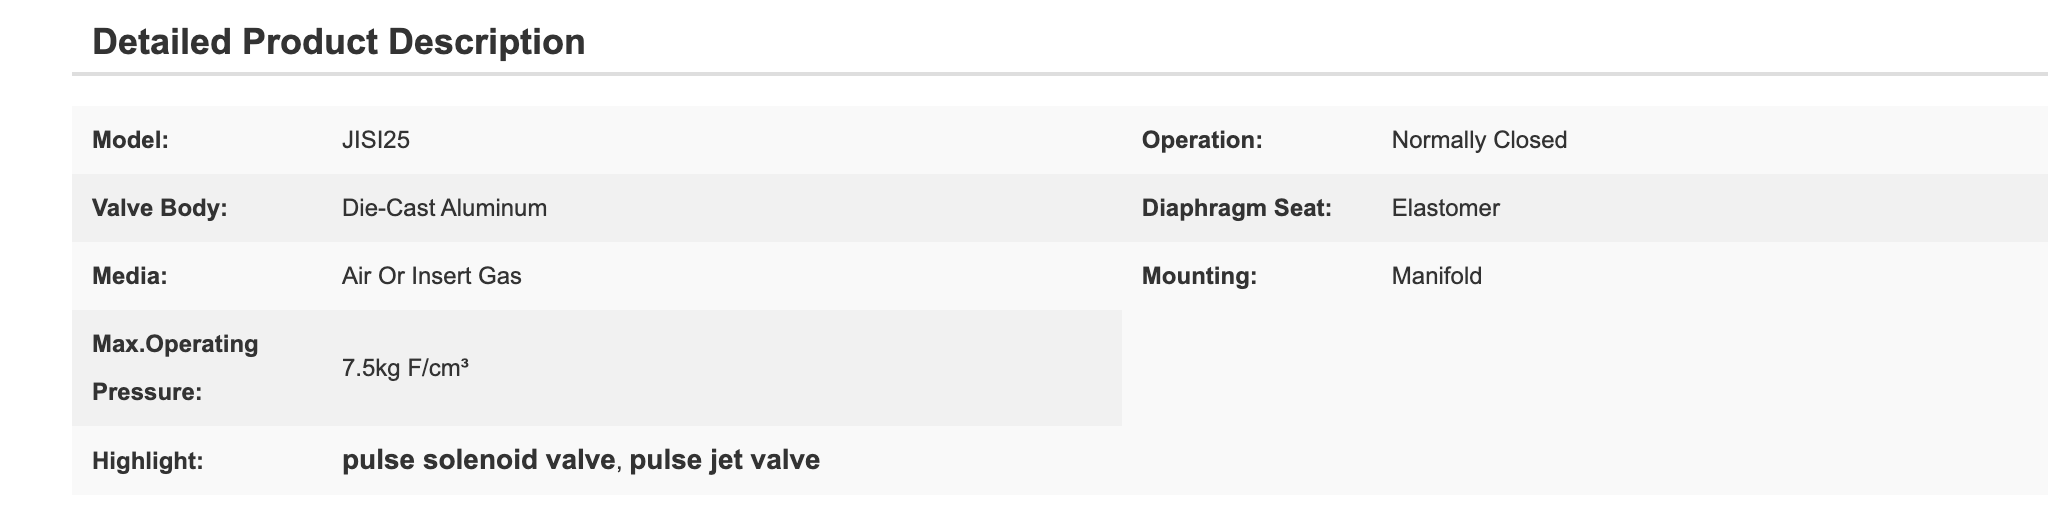2048x508 pixels.
Task: Click the Model value JISI25
Action: tap(376, 140)
